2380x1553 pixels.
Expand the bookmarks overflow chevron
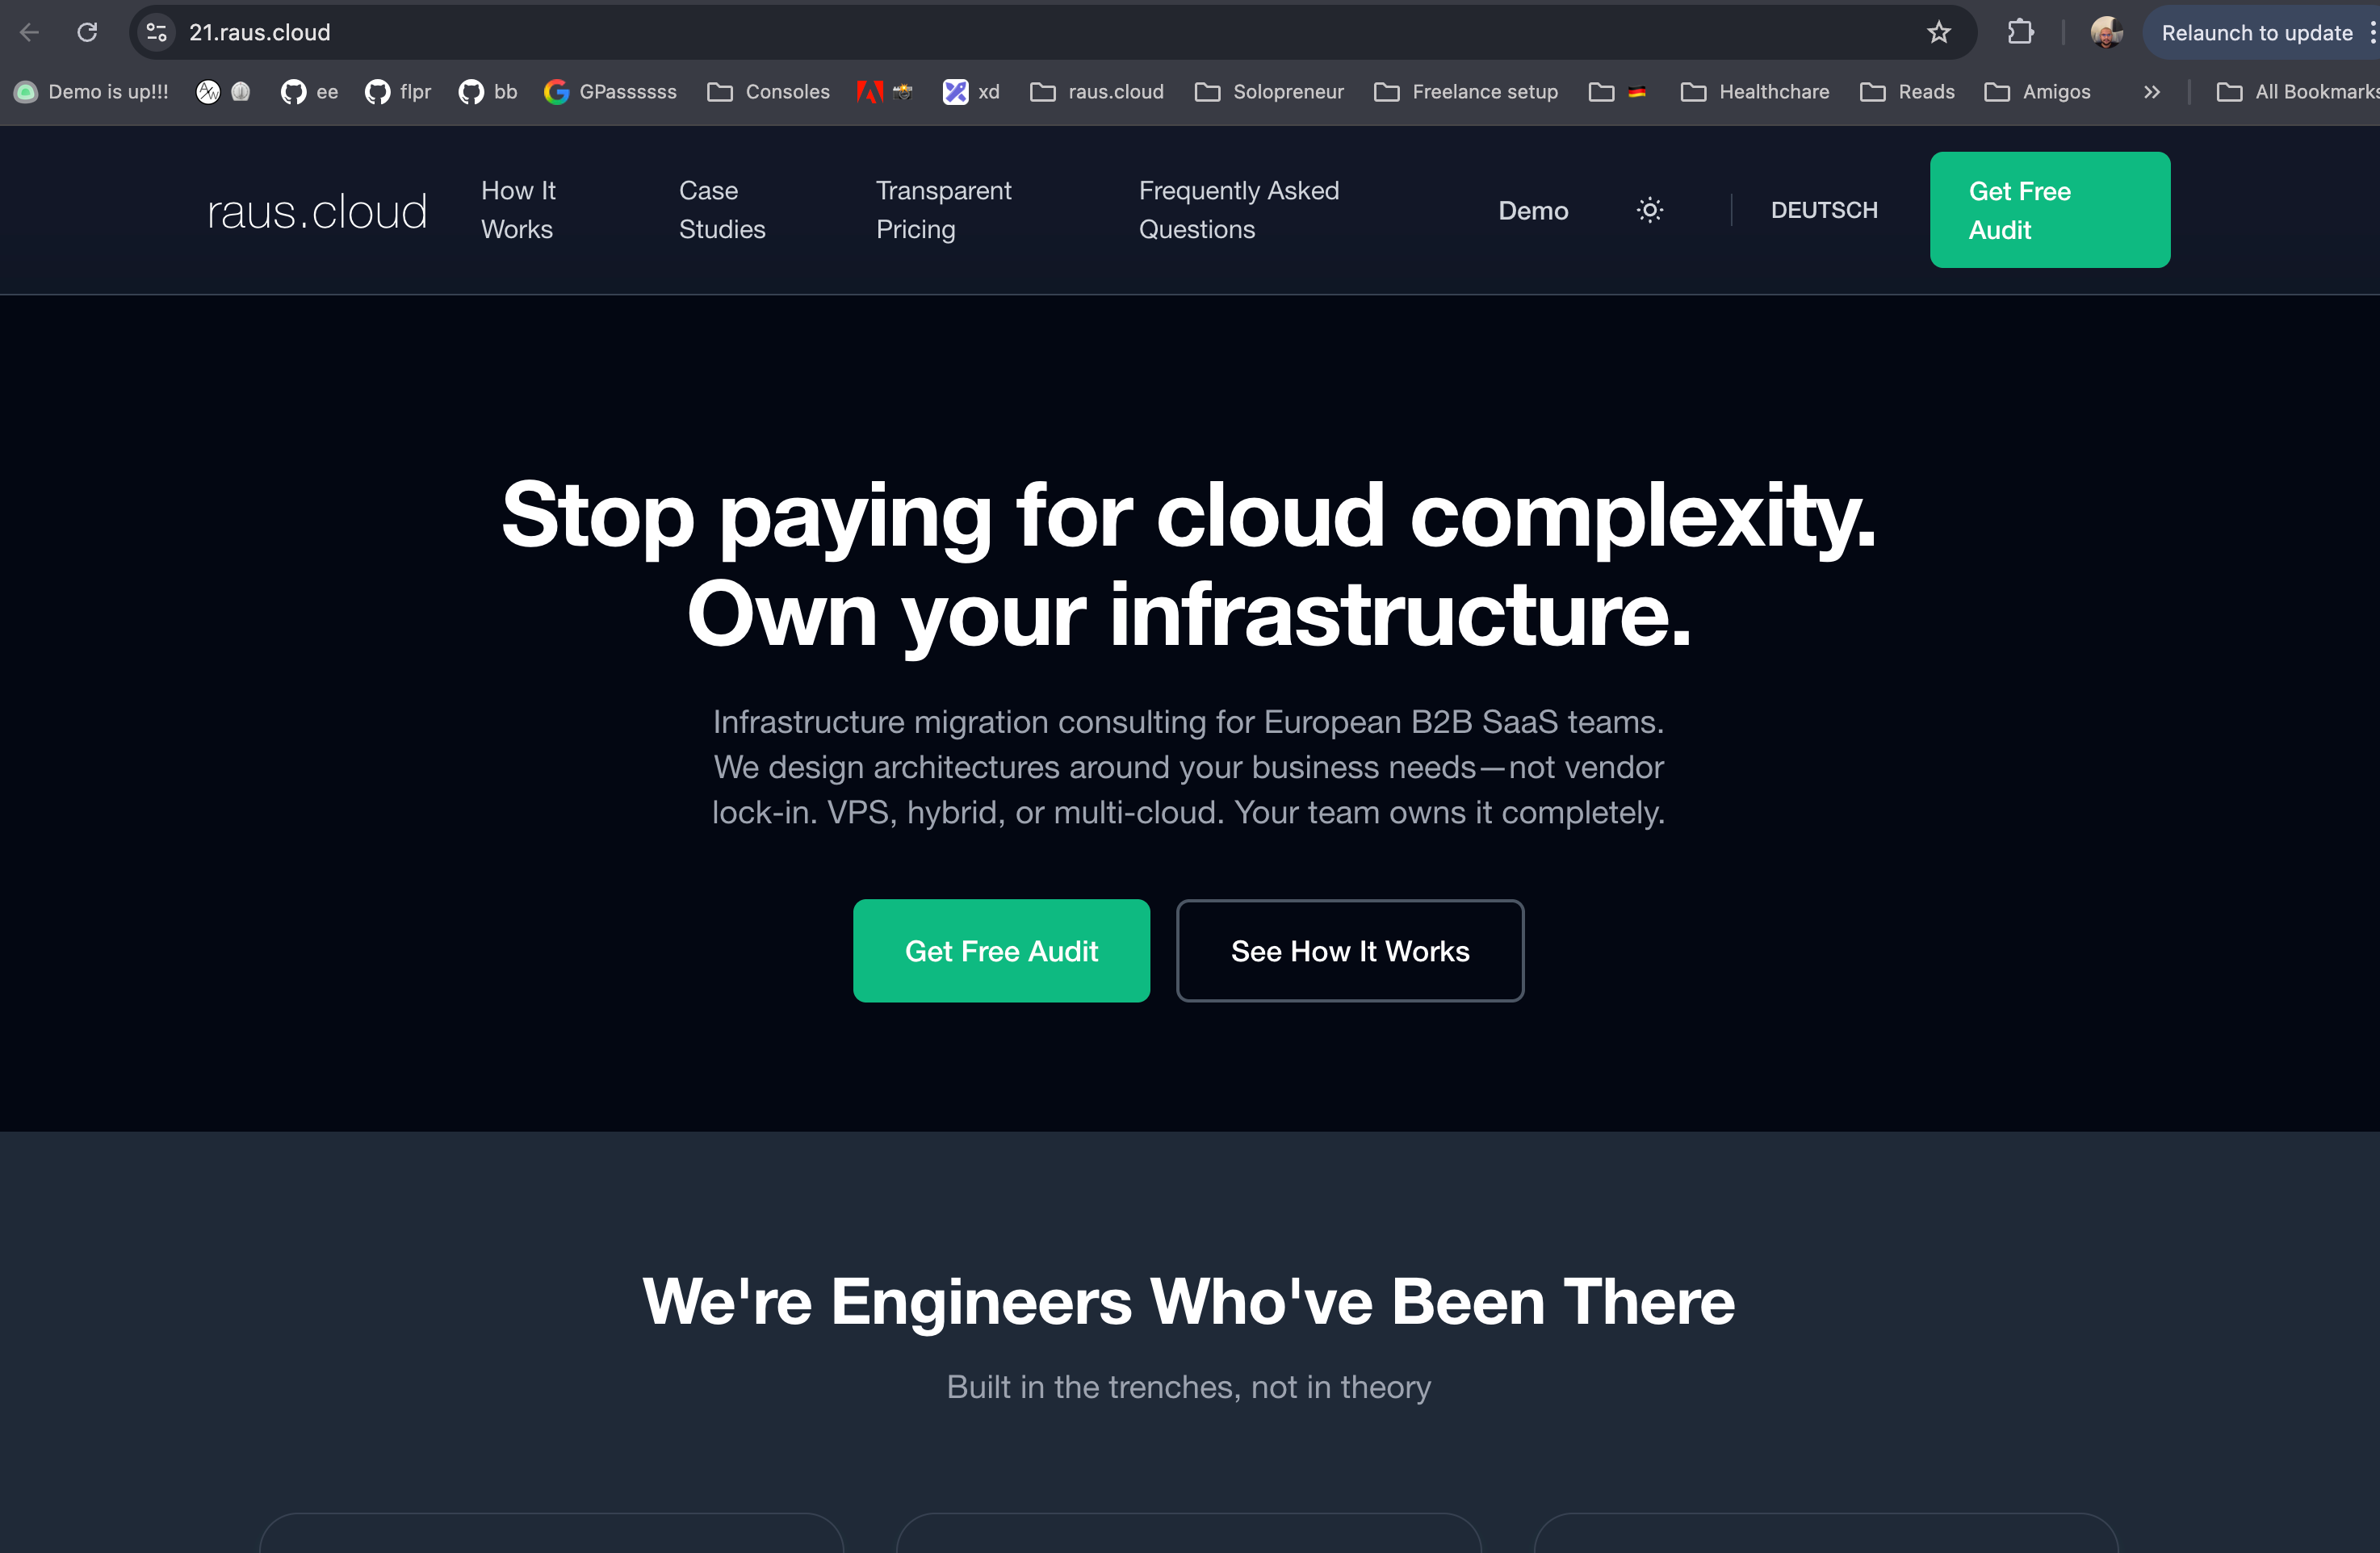click(2151, 92)
